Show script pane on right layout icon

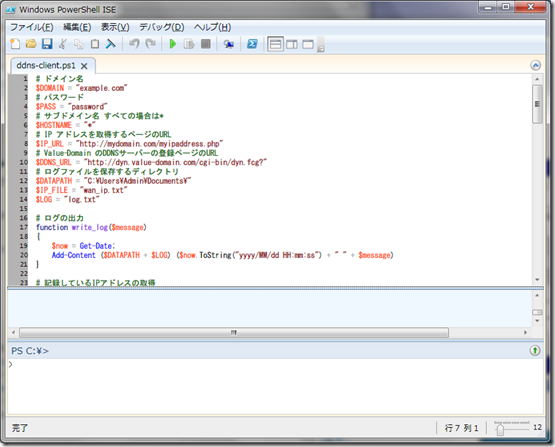point(292,44)
